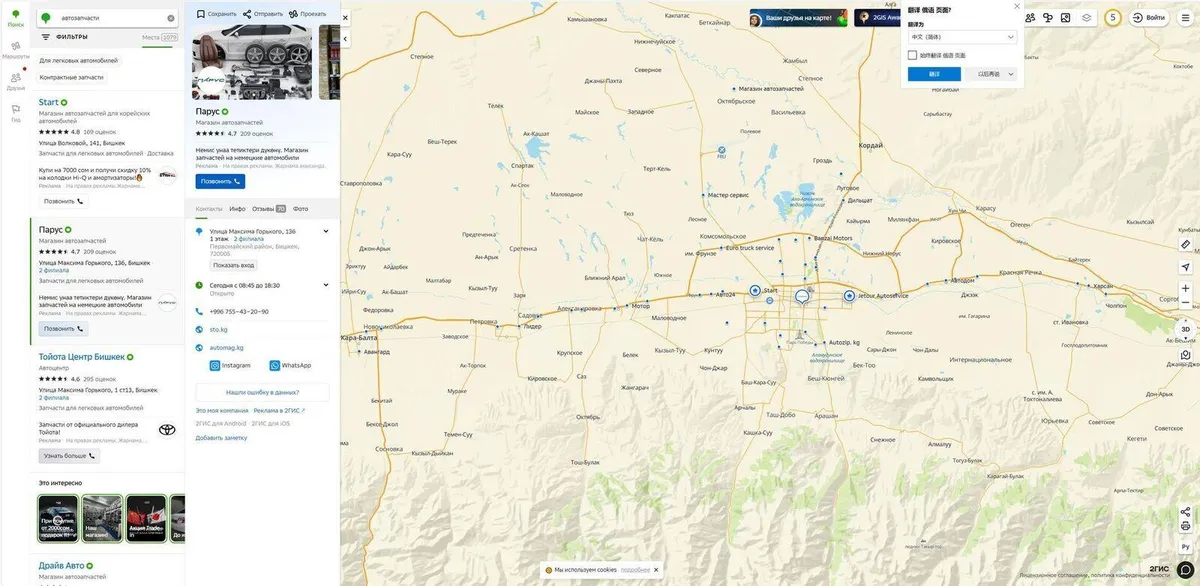Print the map
The height and width of the screenshot is (586, 1200).
coord(1185,524)
